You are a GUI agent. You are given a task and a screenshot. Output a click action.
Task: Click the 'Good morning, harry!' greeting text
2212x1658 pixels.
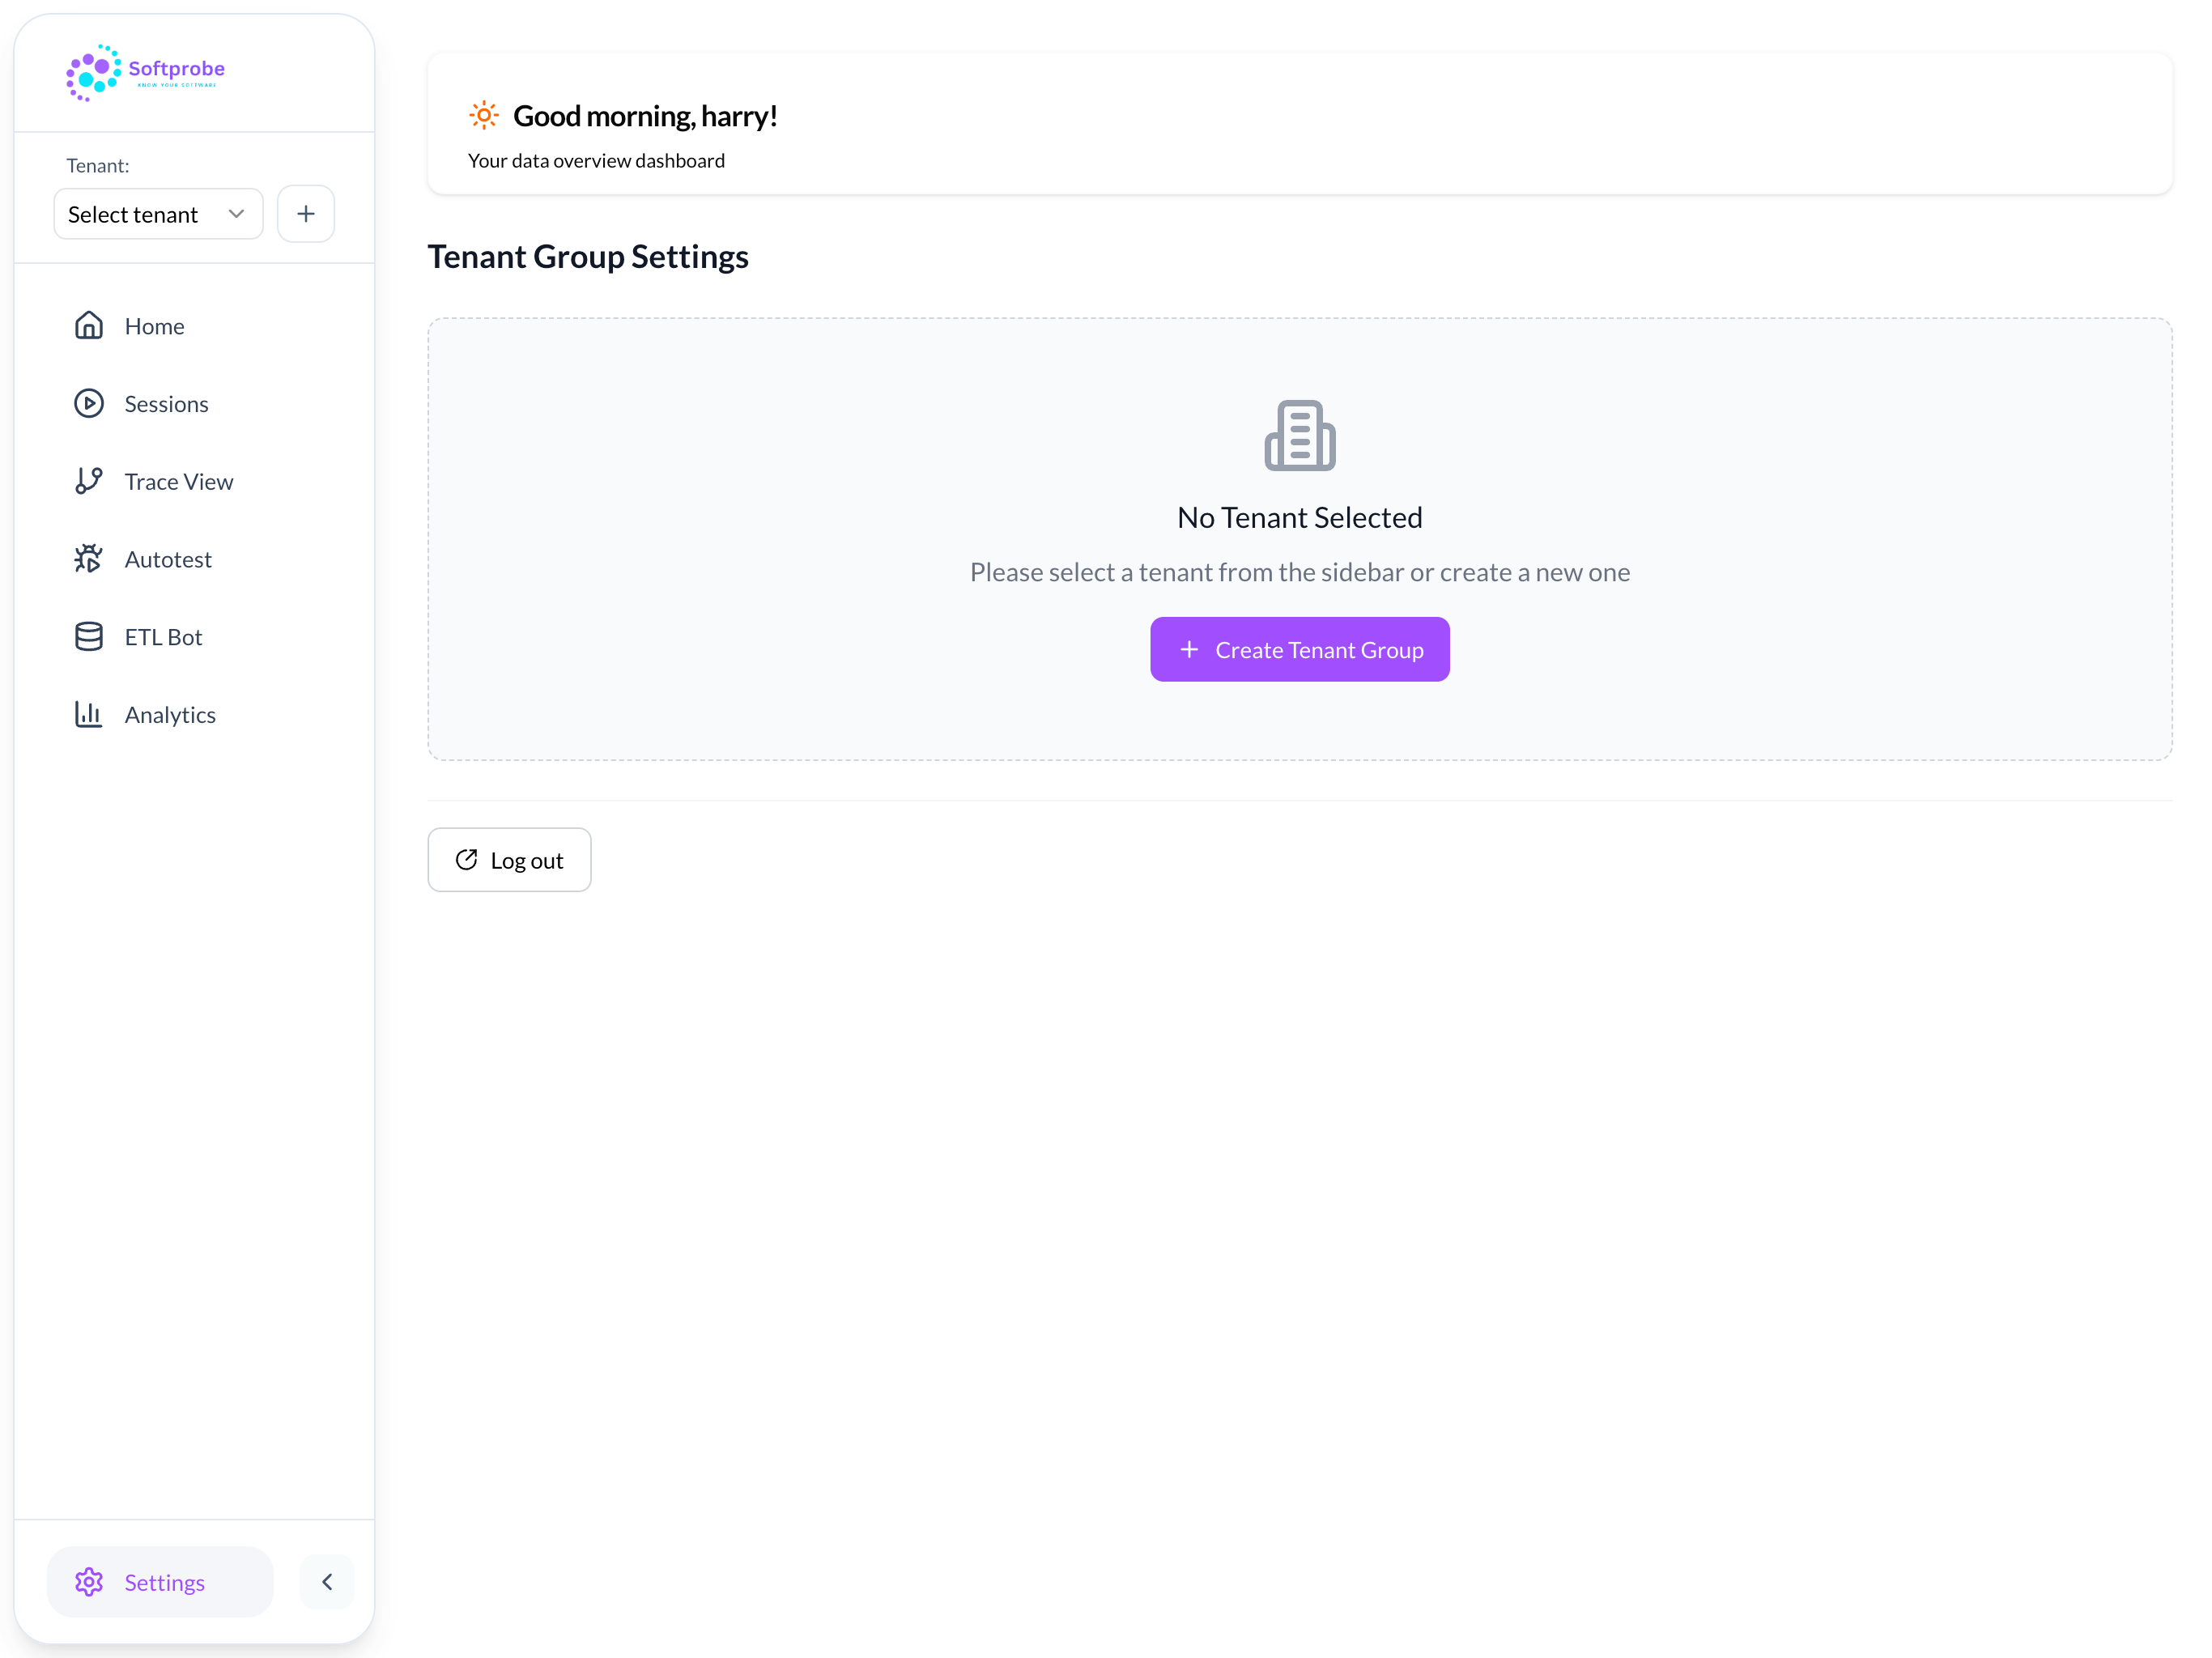coord(645,116)
